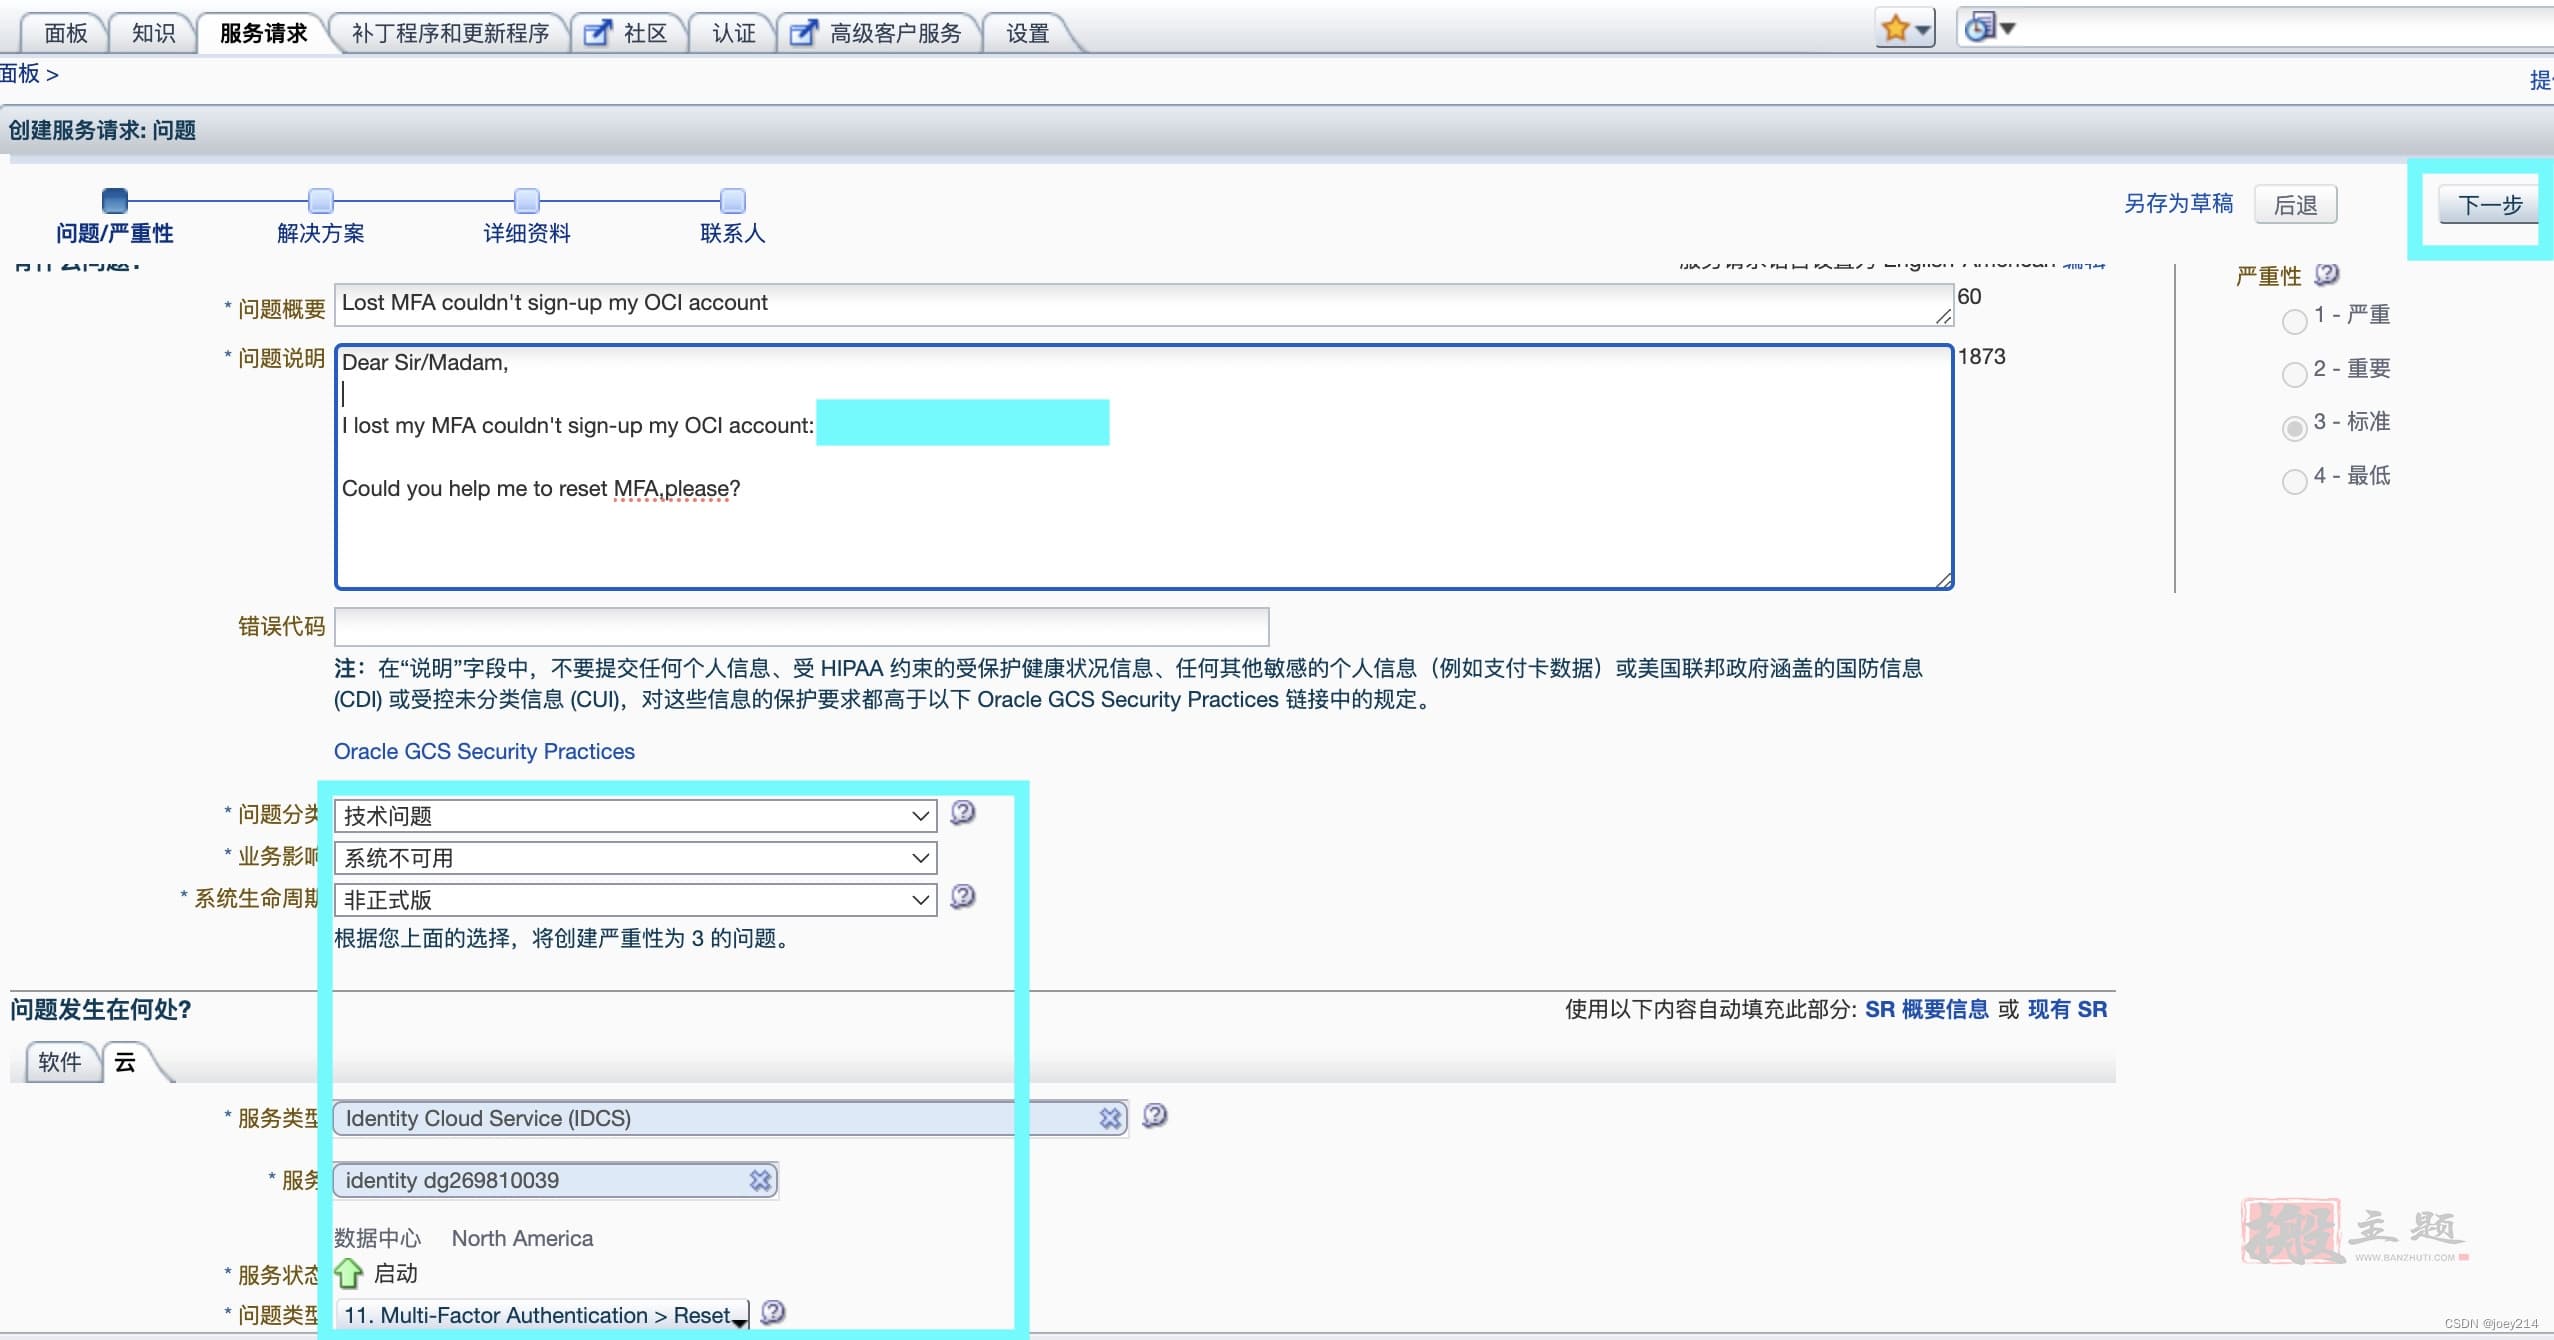Click the 问题说明 text area resize handle
The height and width of the screenshot is (1340, 2554).
[1943, 579]
